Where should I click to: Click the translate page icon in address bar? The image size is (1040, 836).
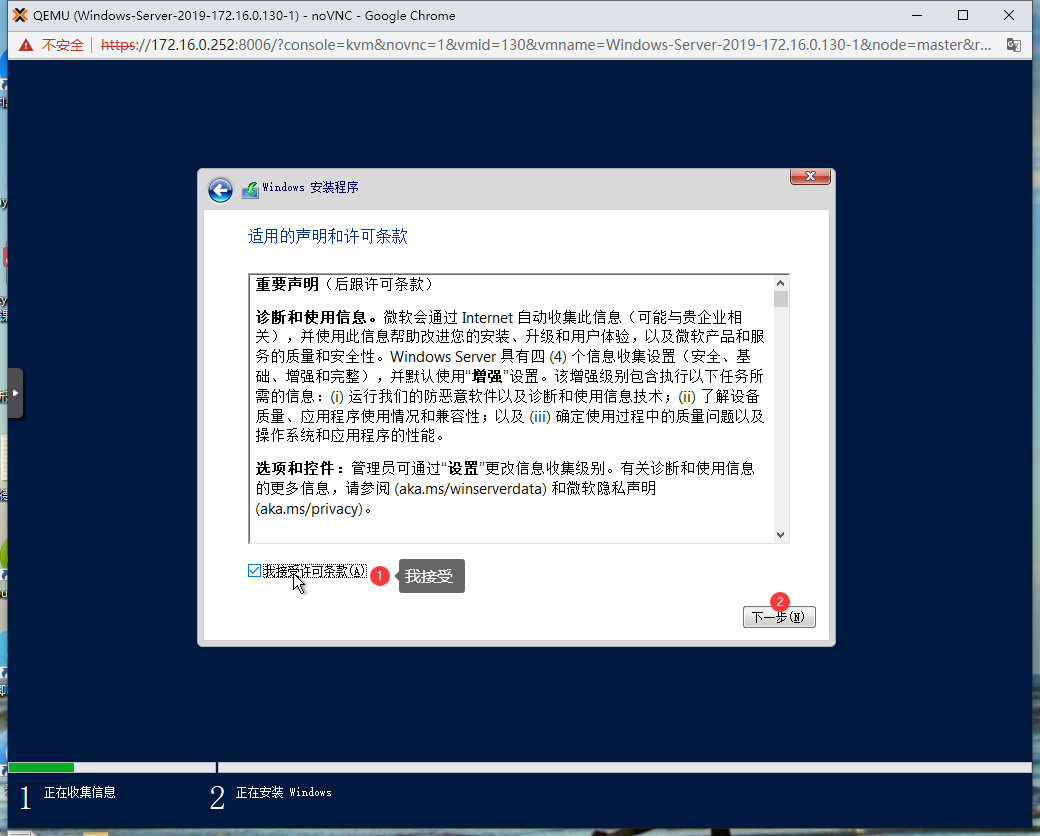point(1013,45)
